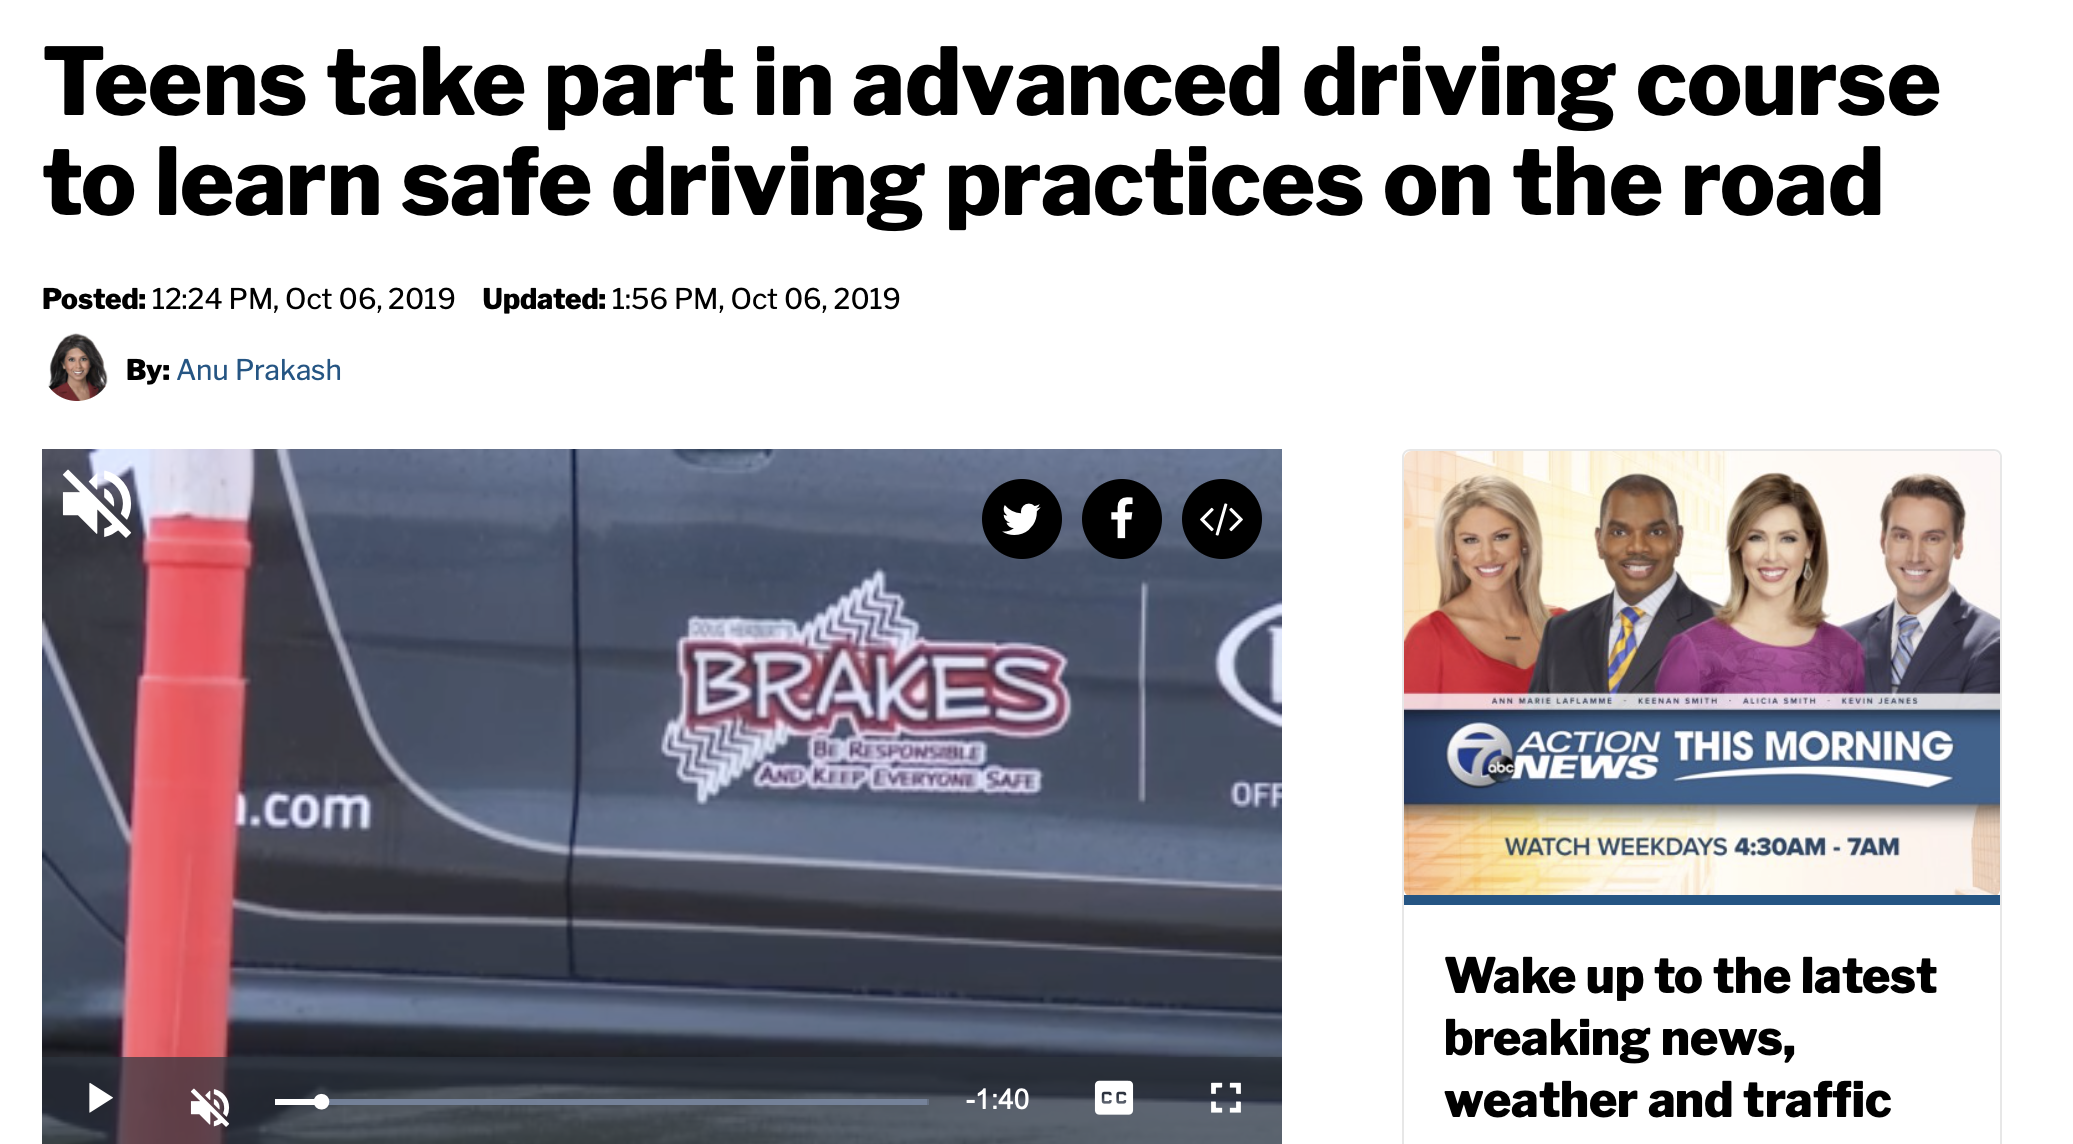This screenshot has width=2073, height=1144.
Task: Enable closed captions with CC button
Action: point(1113,1098)
